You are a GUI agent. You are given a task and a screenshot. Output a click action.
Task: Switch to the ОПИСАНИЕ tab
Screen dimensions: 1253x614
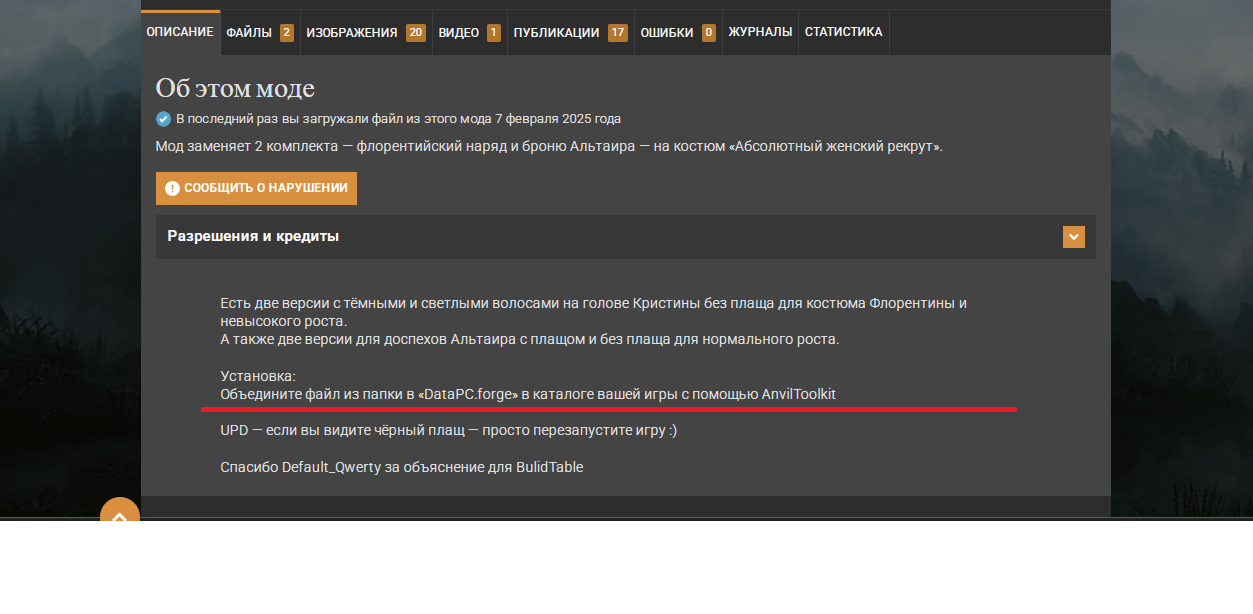pyautogui.click(x=180, y=32)
